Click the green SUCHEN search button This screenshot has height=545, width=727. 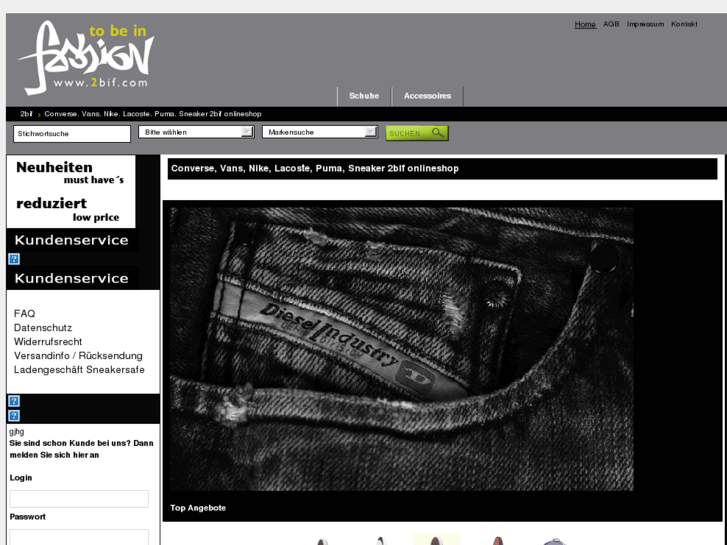click(x=417, y=133)
